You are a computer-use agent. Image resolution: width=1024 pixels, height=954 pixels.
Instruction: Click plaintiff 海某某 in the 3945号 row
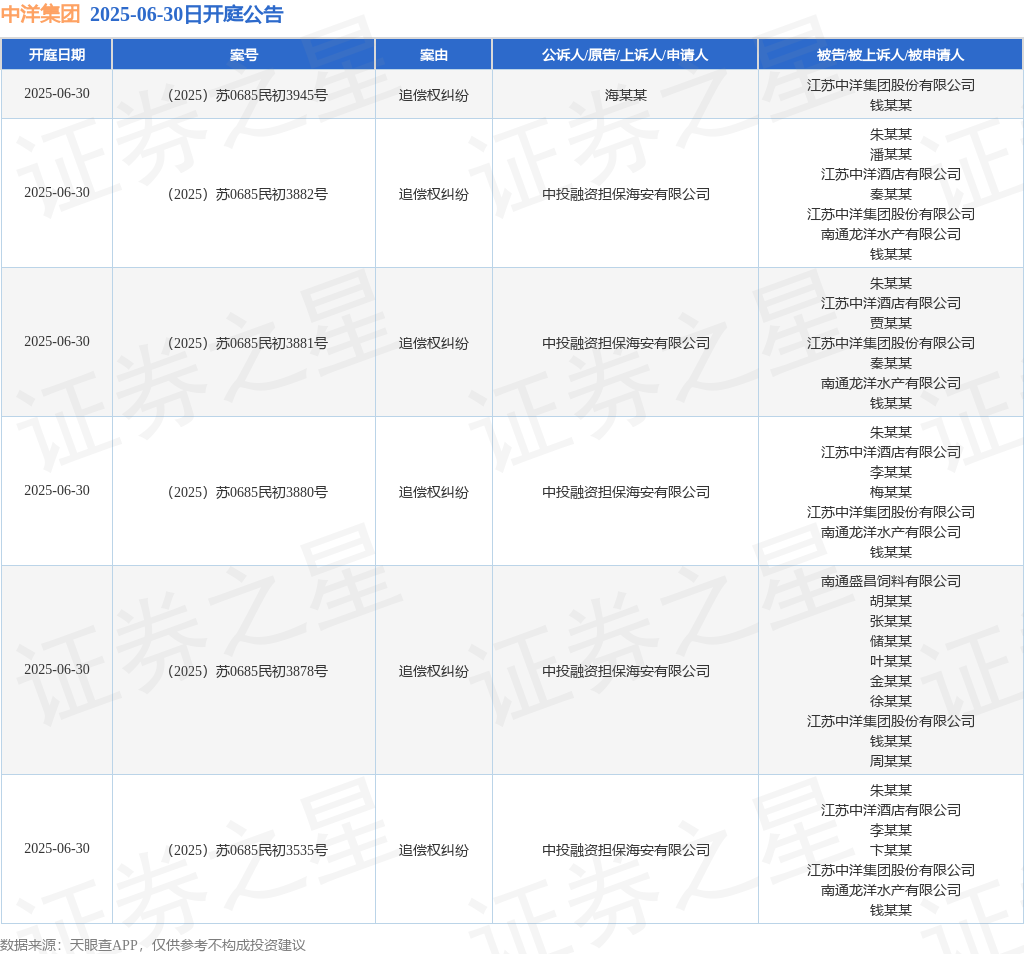[x=626, y=95]
